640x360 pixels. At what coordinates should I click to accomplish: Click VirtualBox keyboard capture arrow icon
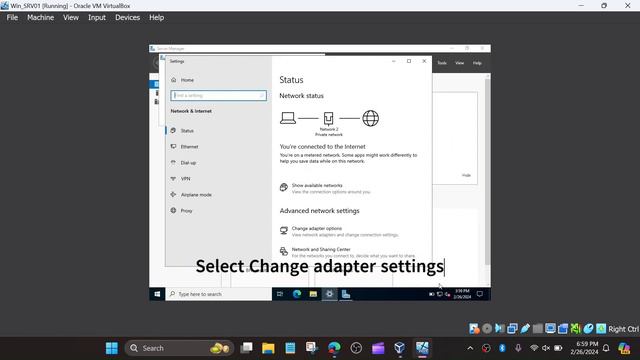(x=601, y=329)
